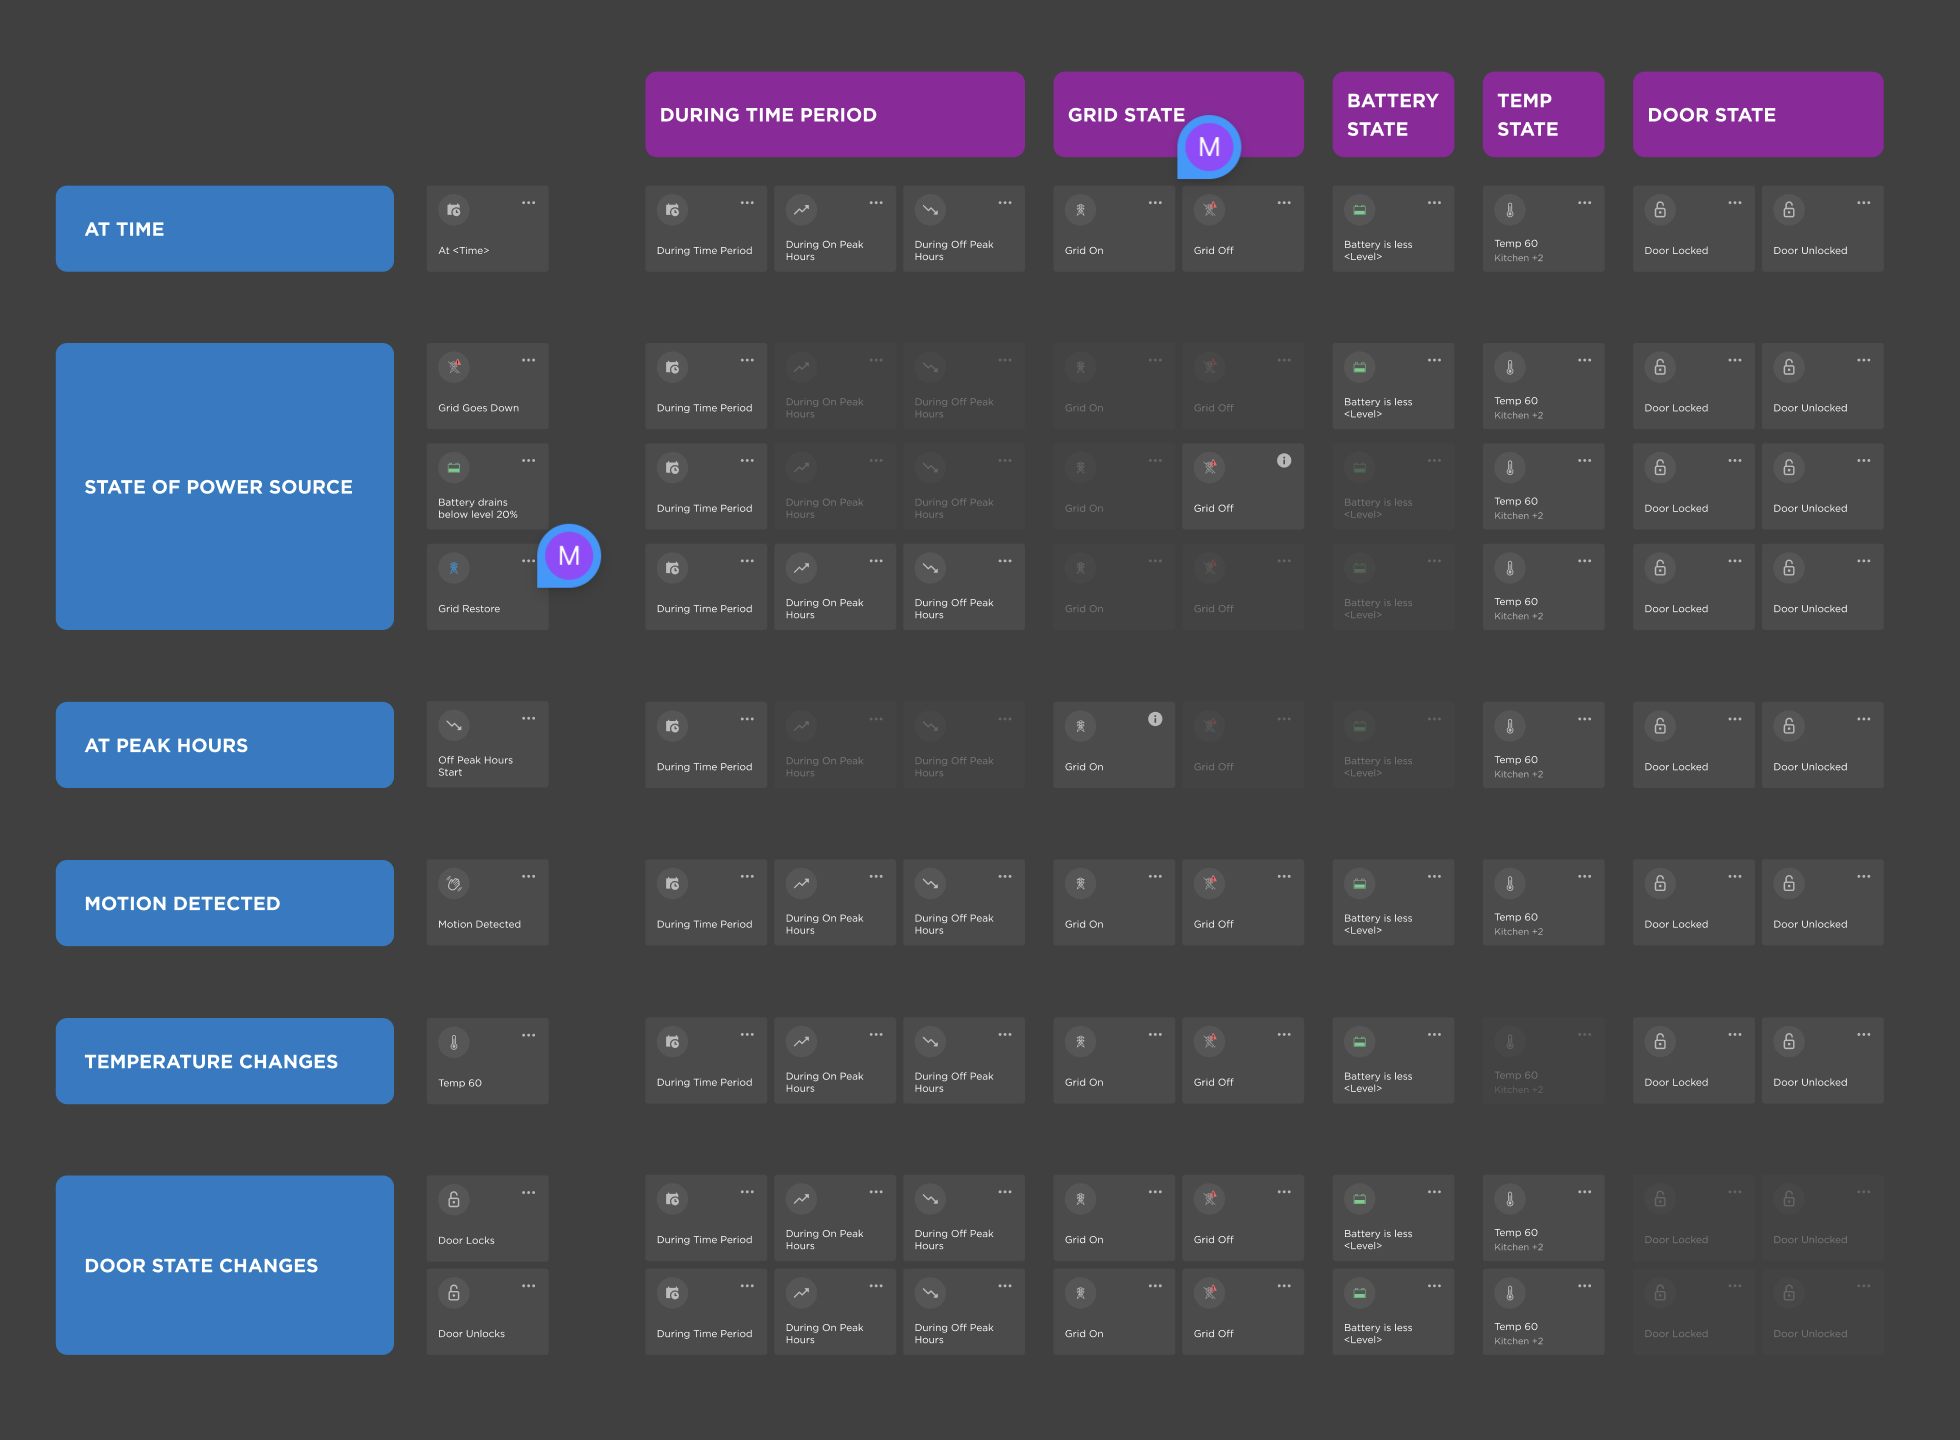Screen dimensions: 1960x1440
Task: Open three-dot menu on Motion Detected card
Action: [528, 877]
